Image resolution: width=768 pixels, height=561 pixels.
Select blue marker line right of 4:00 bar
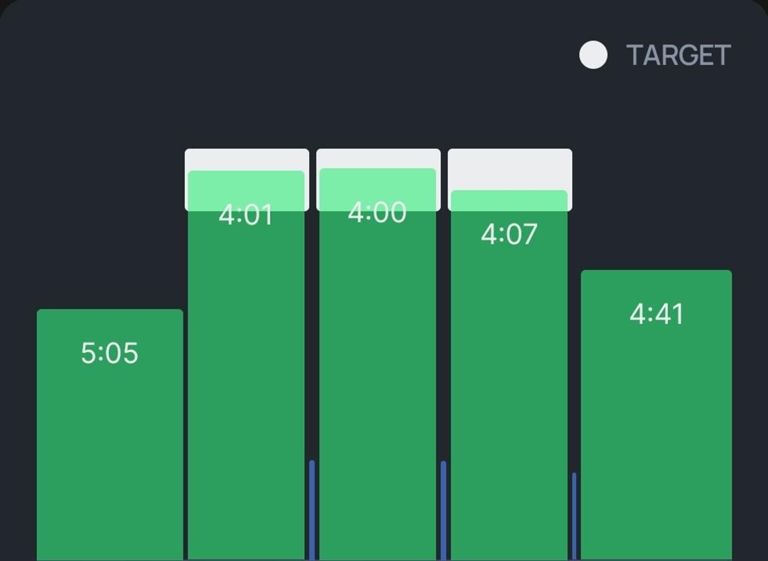[444, 510]
